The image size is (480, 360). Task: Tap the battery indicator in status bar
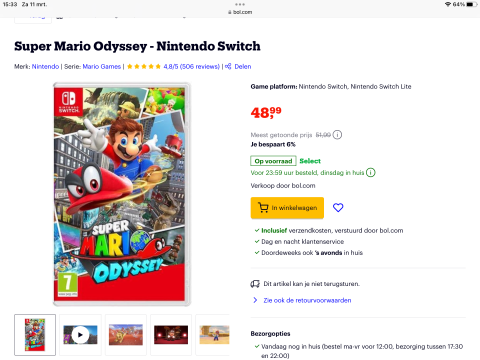(471, 4)
